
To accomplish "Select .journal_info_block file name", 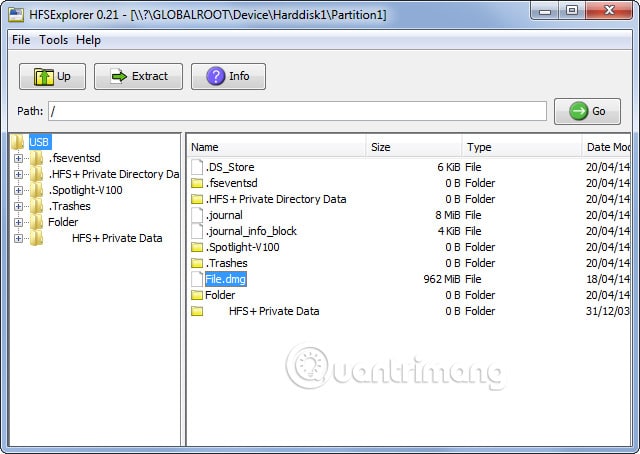I will 251,231.
